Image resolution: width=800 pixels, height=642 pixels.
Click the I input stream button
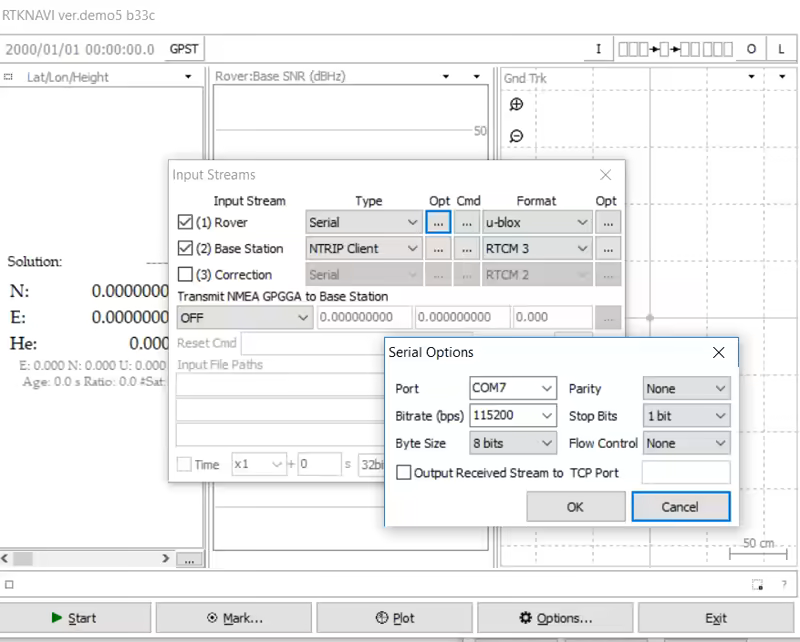599,49
